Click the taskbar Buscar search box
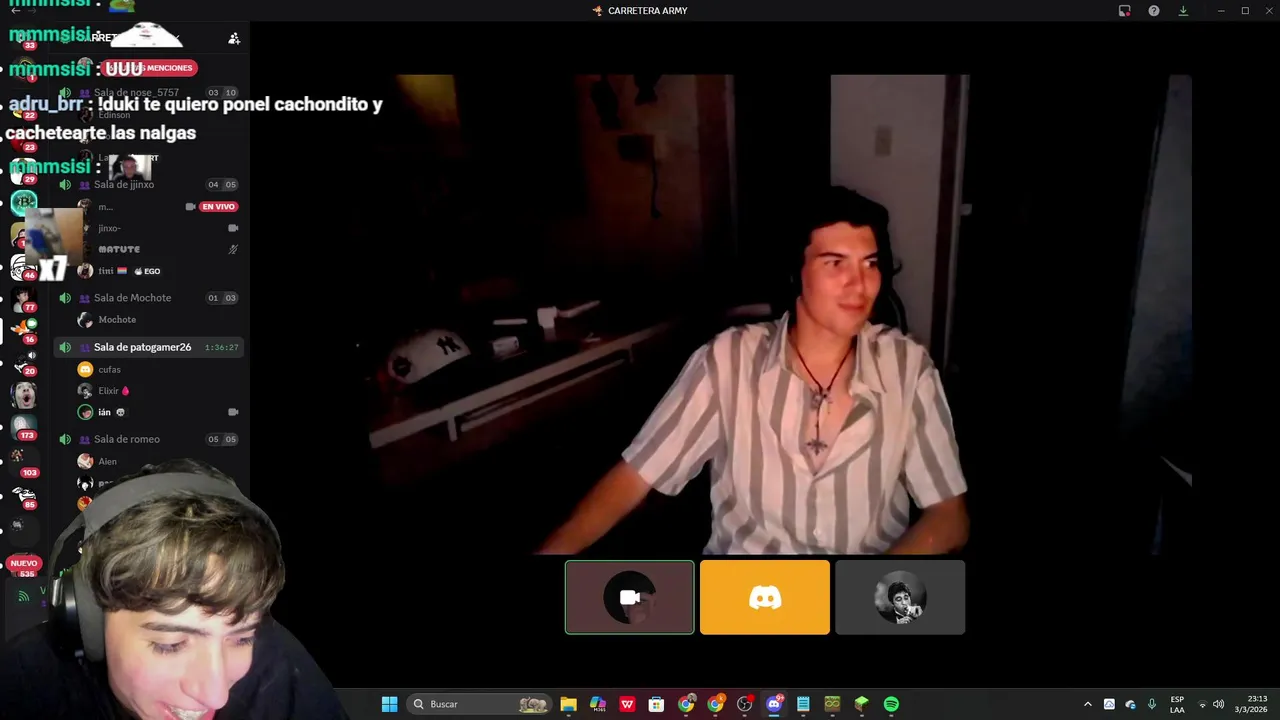The height and width of the screenshot is (720, 1280). 480,704
